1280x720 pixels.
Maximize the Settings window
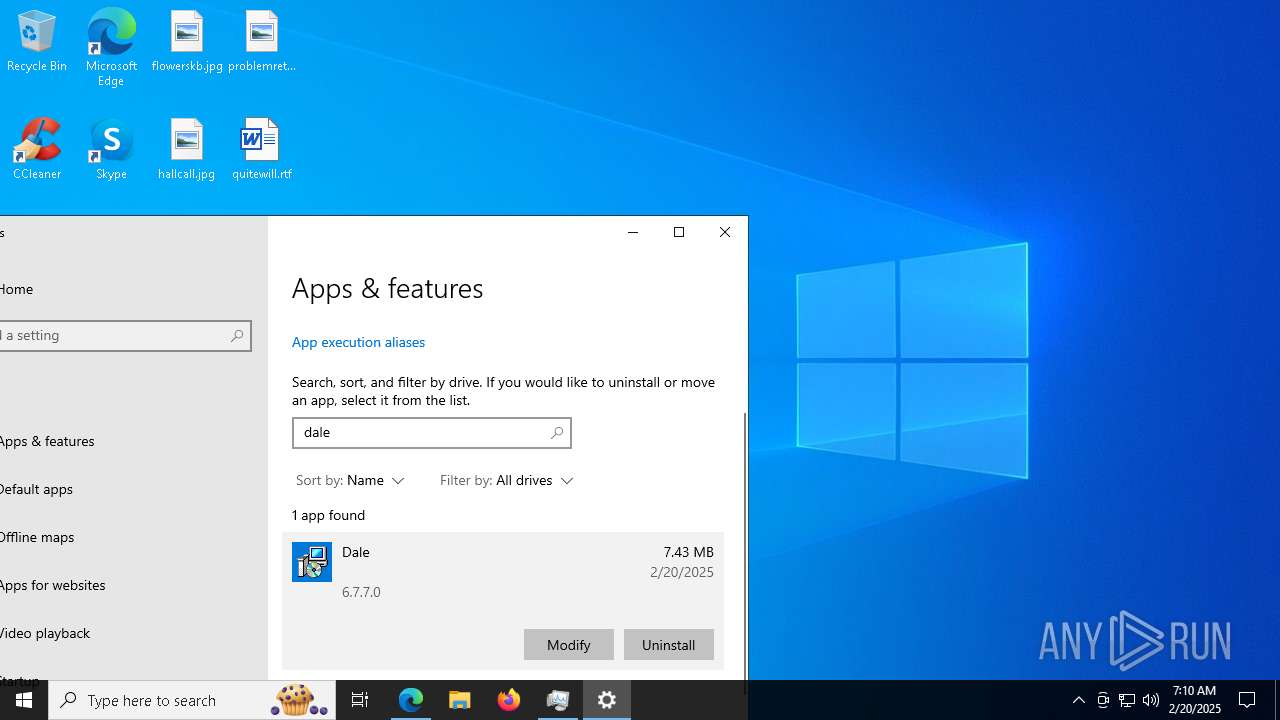(679, 232)
